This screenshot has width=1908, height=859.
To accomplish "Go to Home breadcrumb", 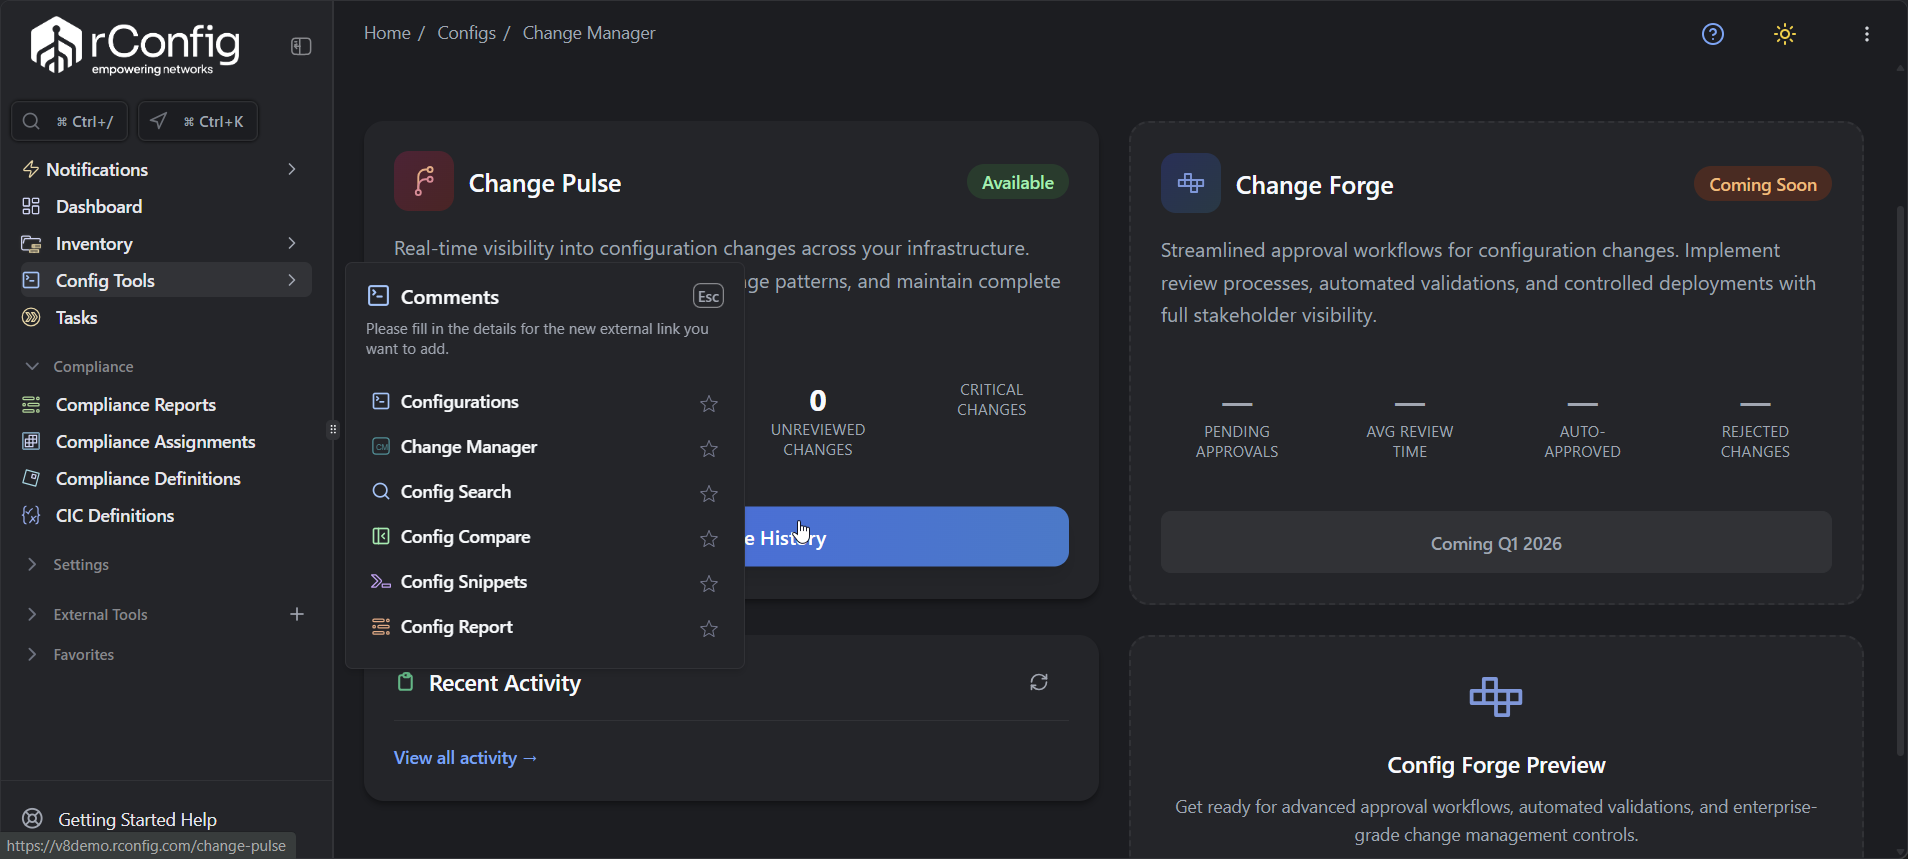I will (x=387, y=33).
